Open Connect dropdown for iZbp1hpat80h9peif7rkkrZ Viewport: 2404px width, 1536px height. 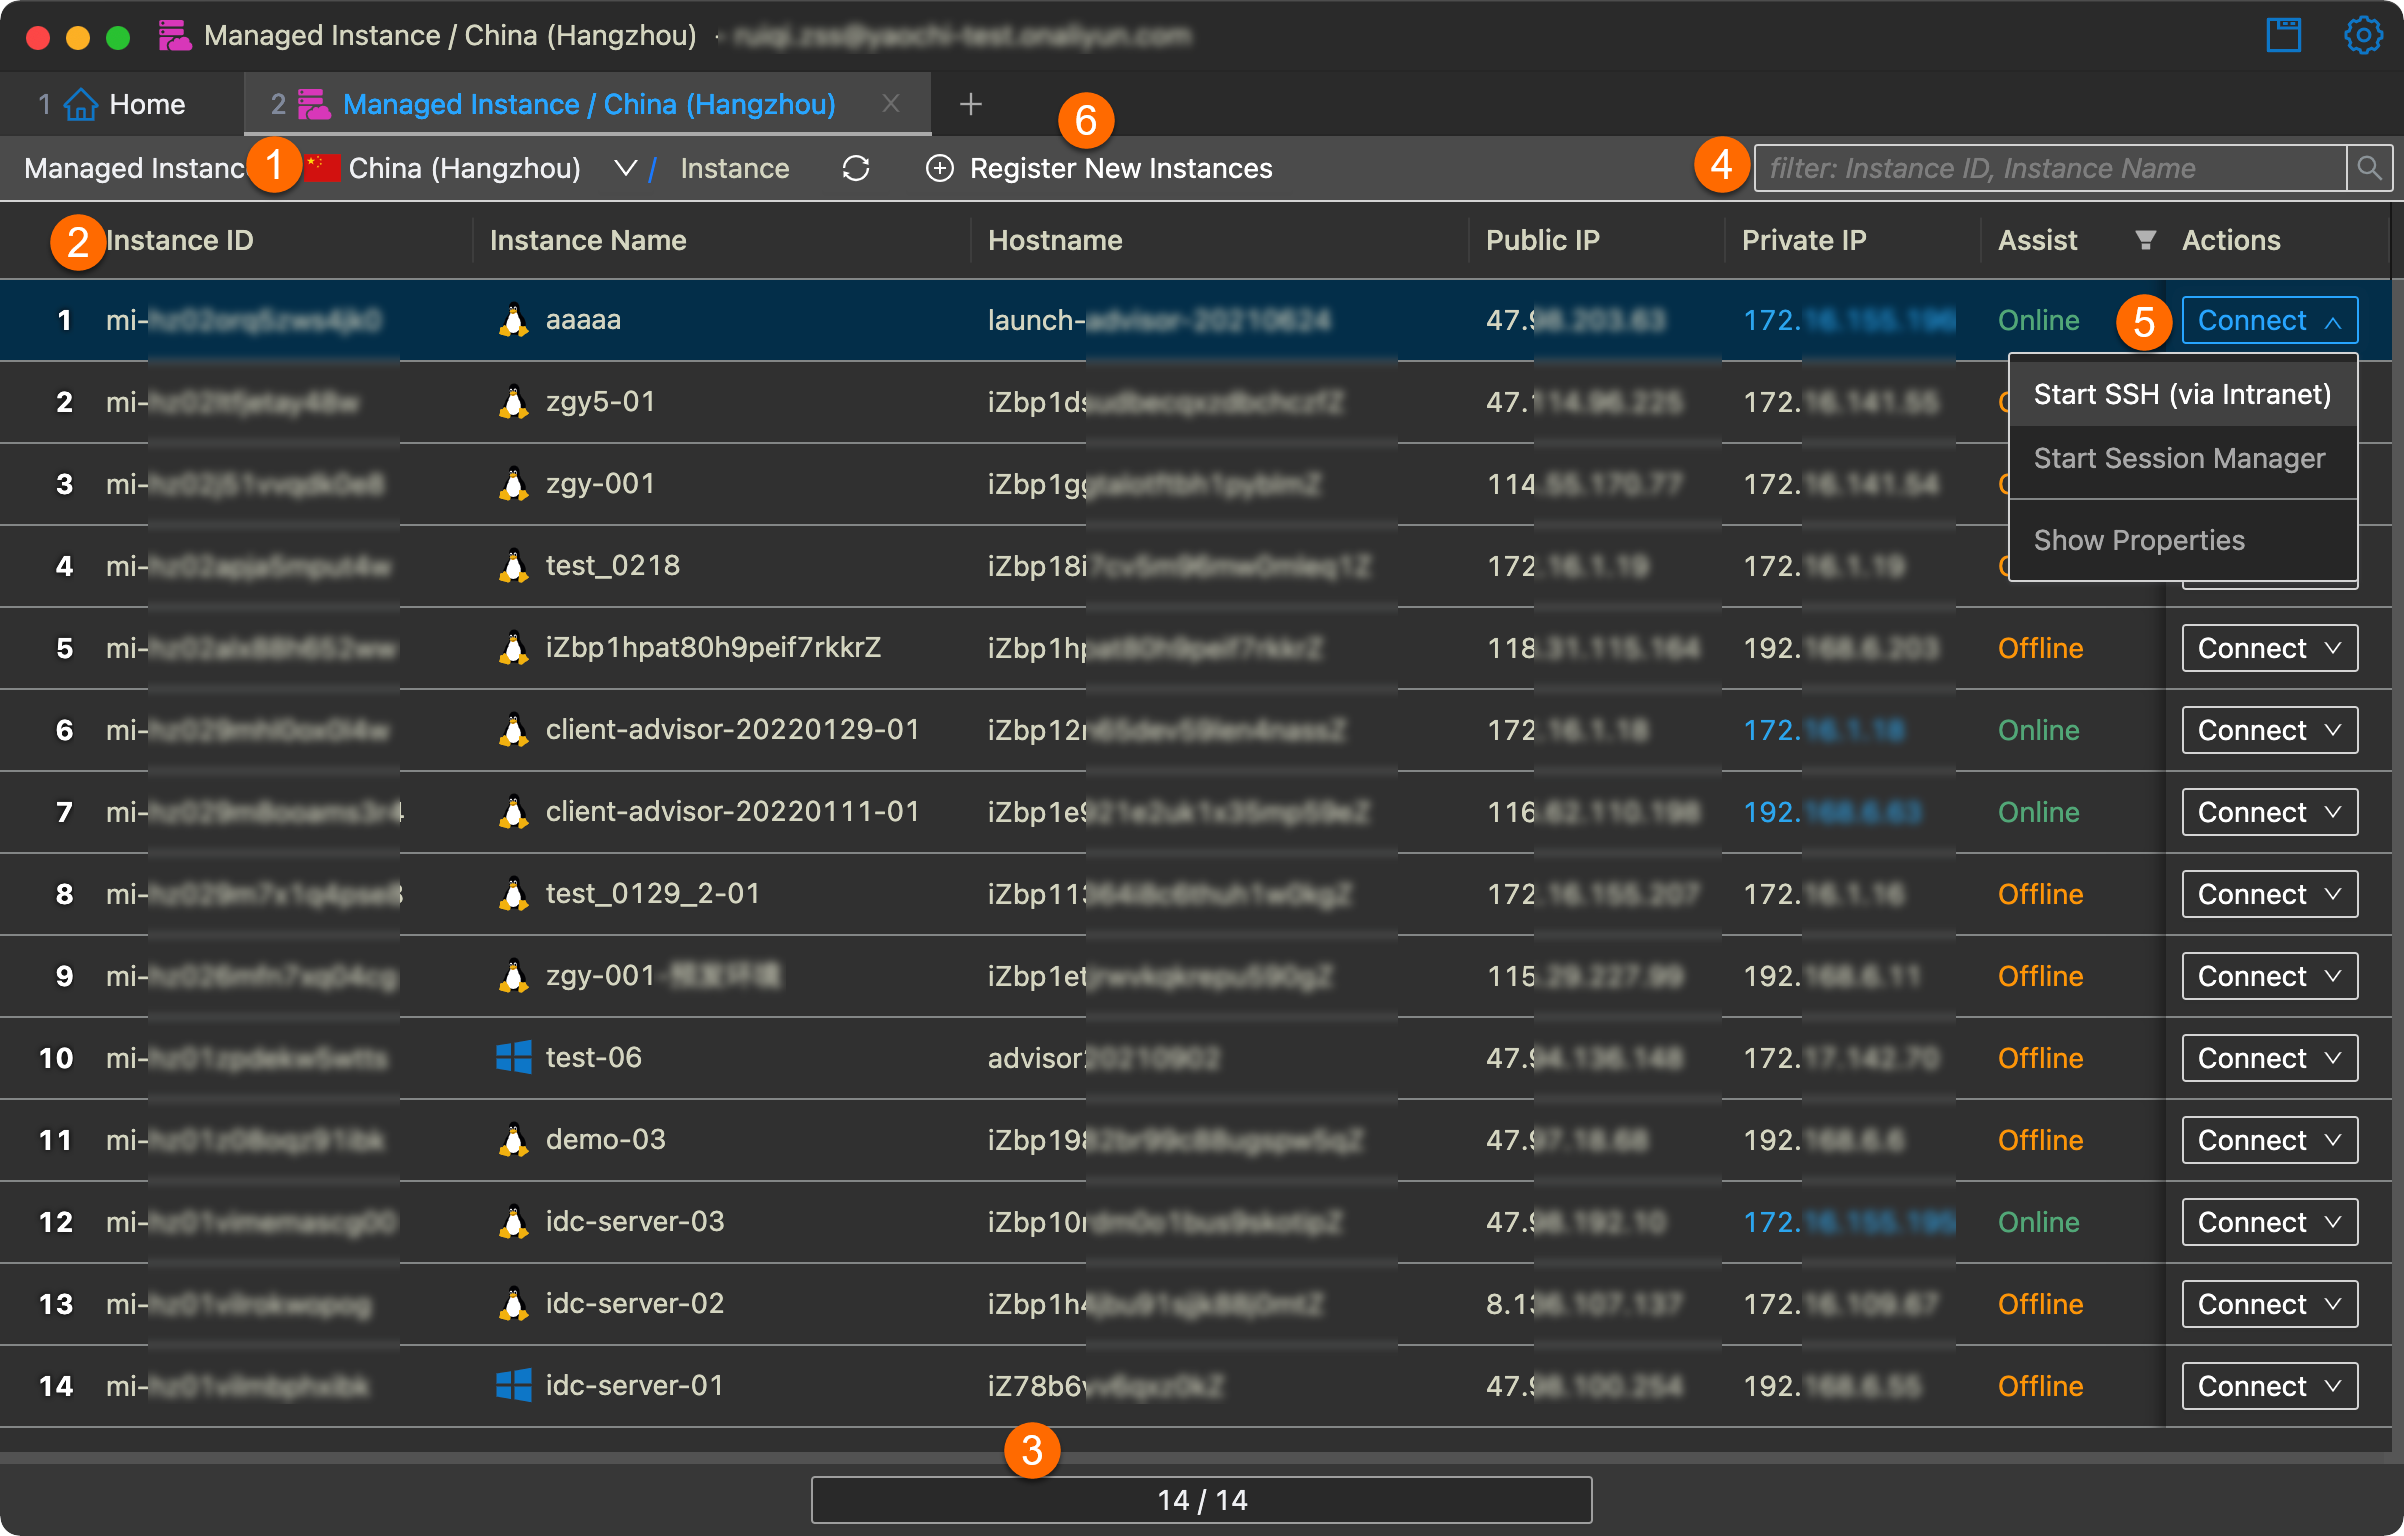(x=2269, y=647)
